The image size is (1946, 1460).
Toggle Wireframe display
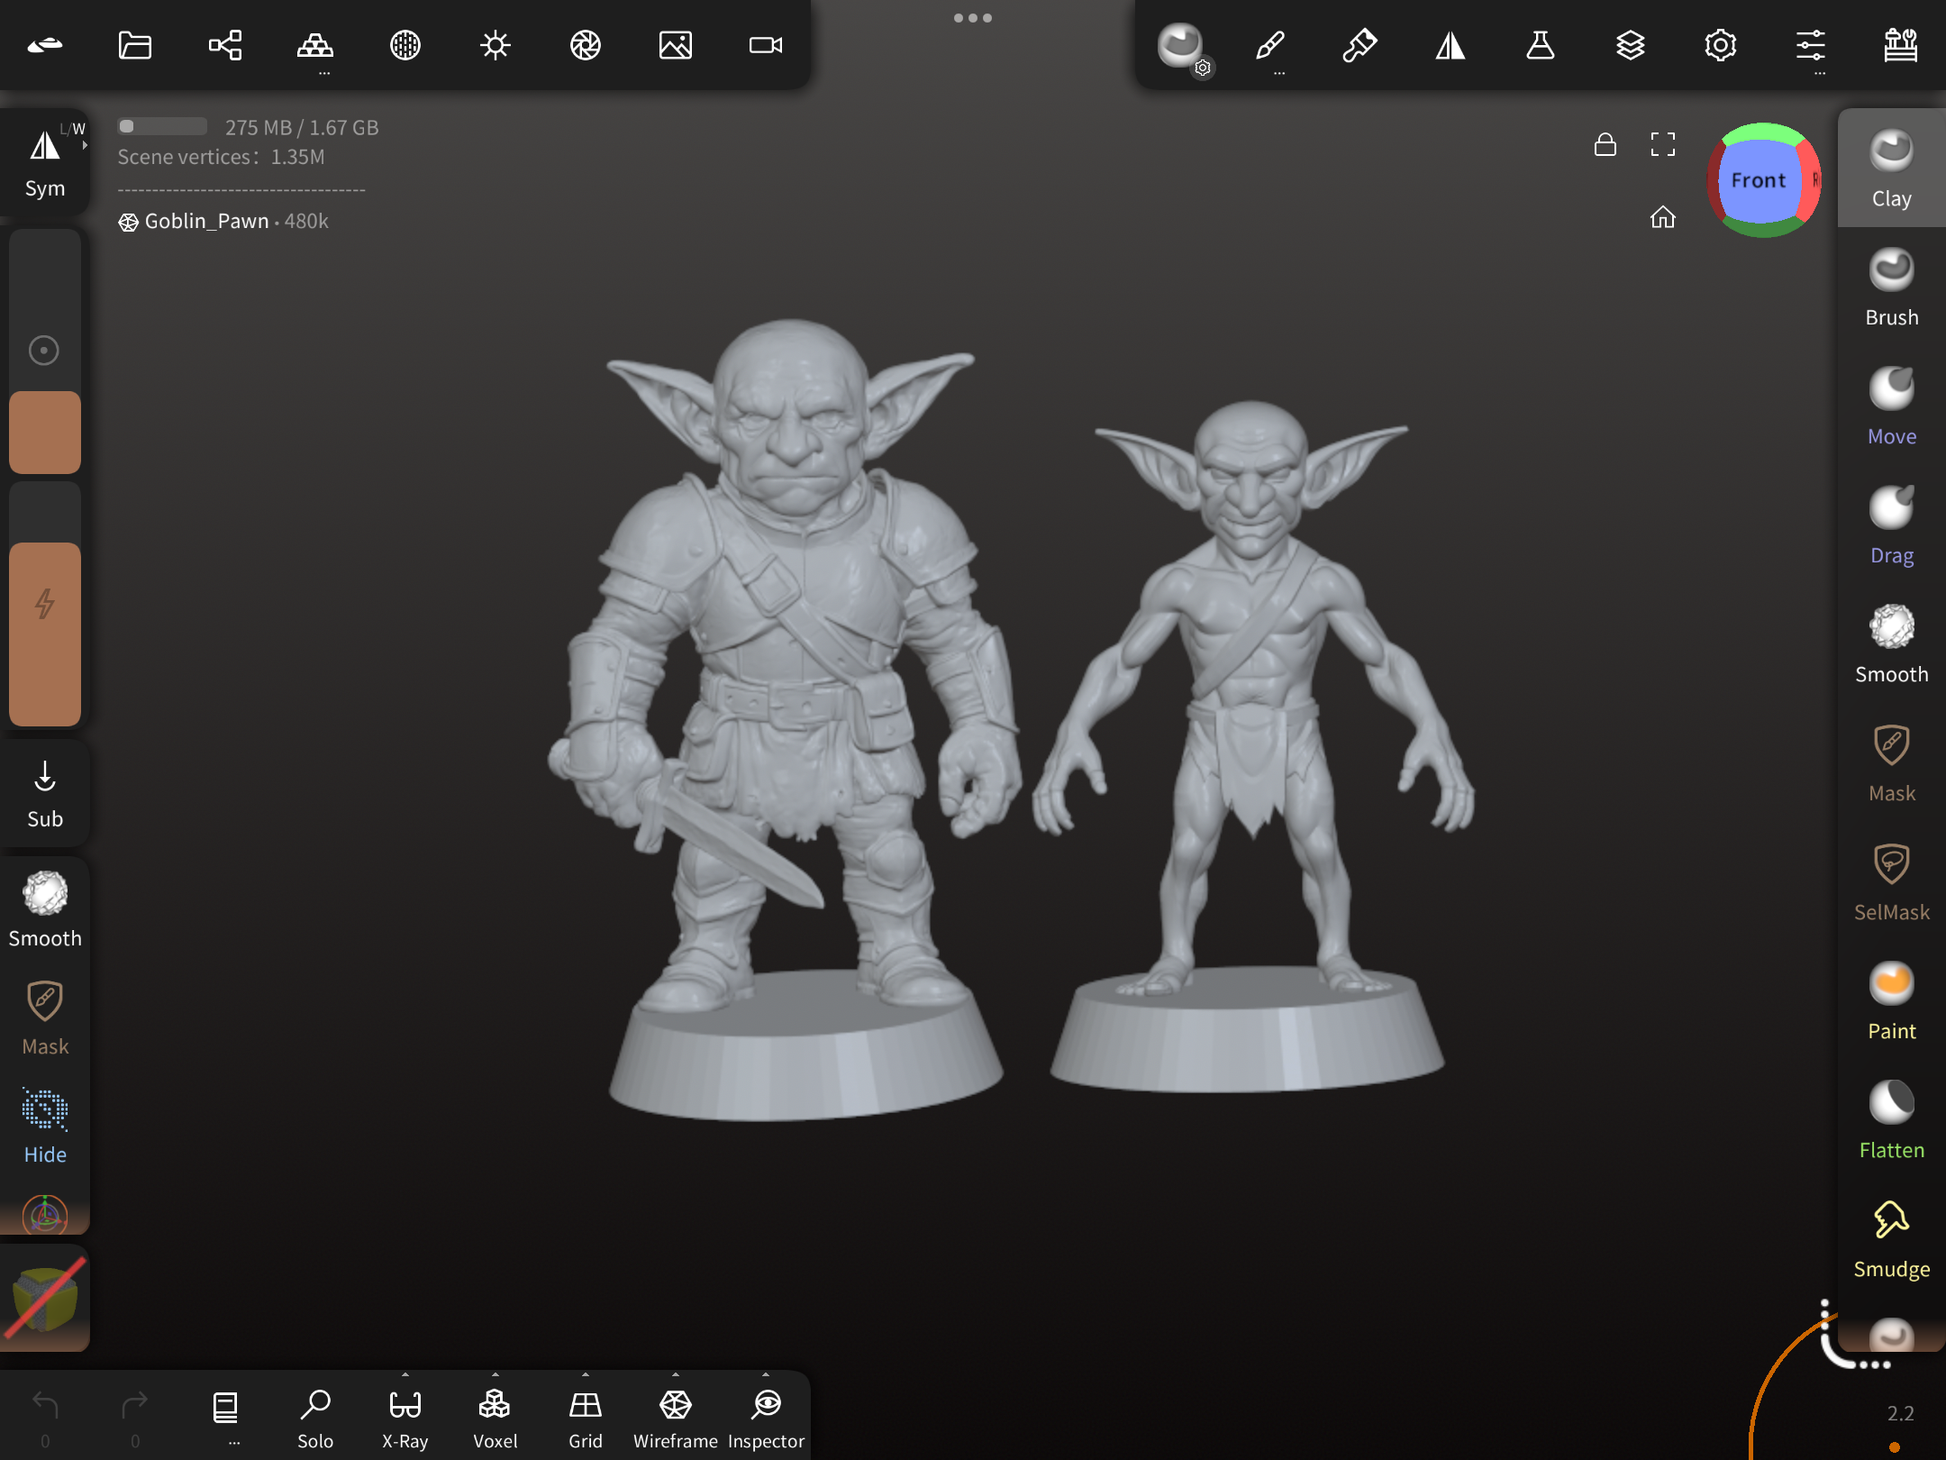(675, 1417)
